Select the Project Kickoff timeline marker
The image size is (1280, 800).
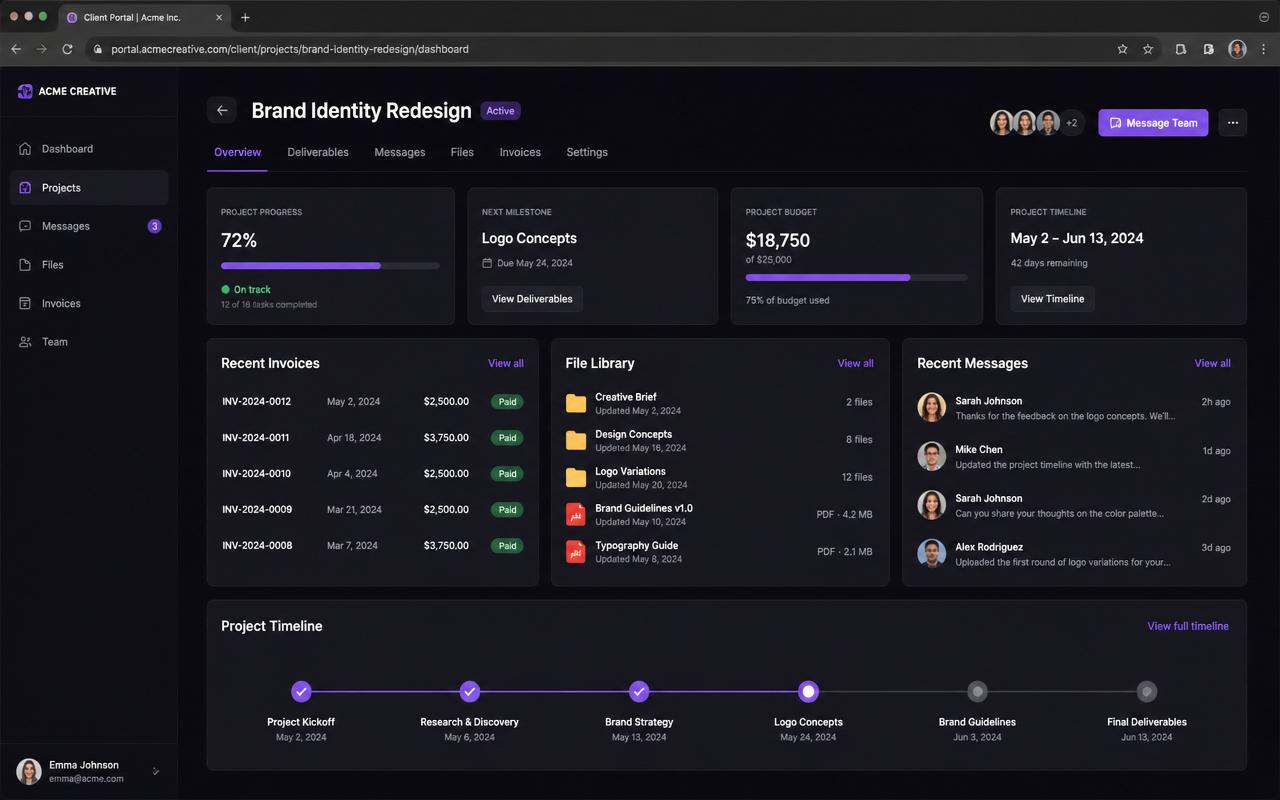point(301,691)
